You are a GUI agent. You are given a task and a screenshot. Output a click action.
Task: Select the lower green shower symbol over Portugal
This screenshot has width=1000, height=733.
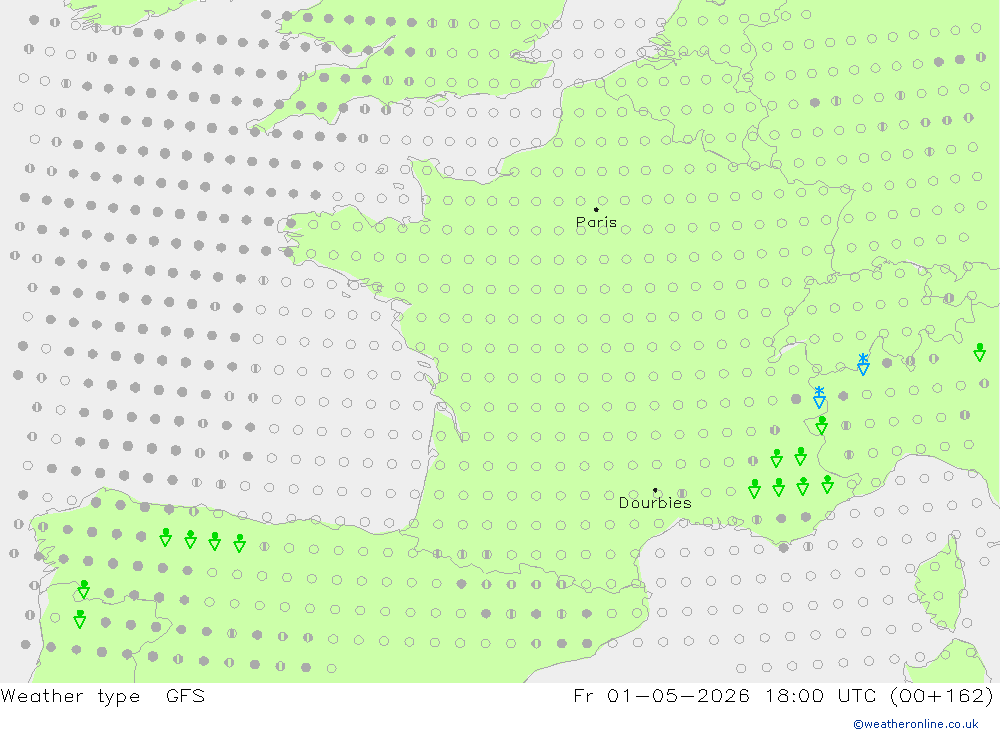click(x=80, y=619)
